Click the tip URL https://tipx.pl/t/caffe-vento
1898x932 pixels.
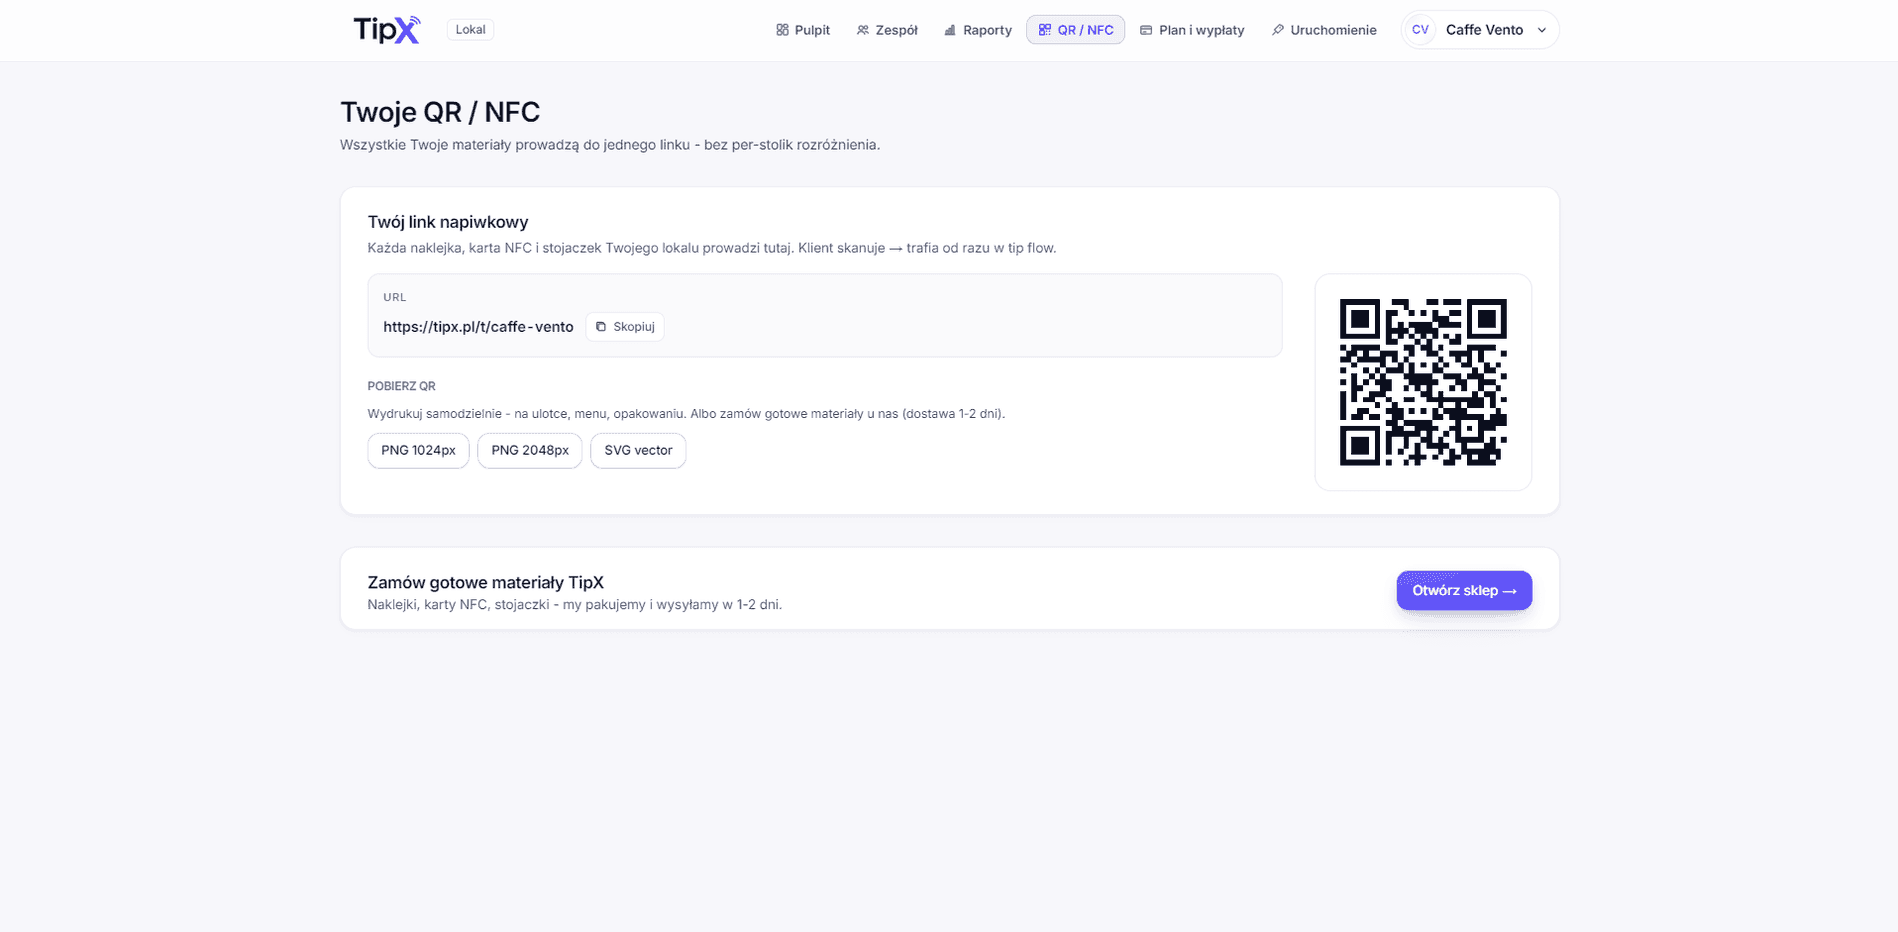[x=478, y=327]
